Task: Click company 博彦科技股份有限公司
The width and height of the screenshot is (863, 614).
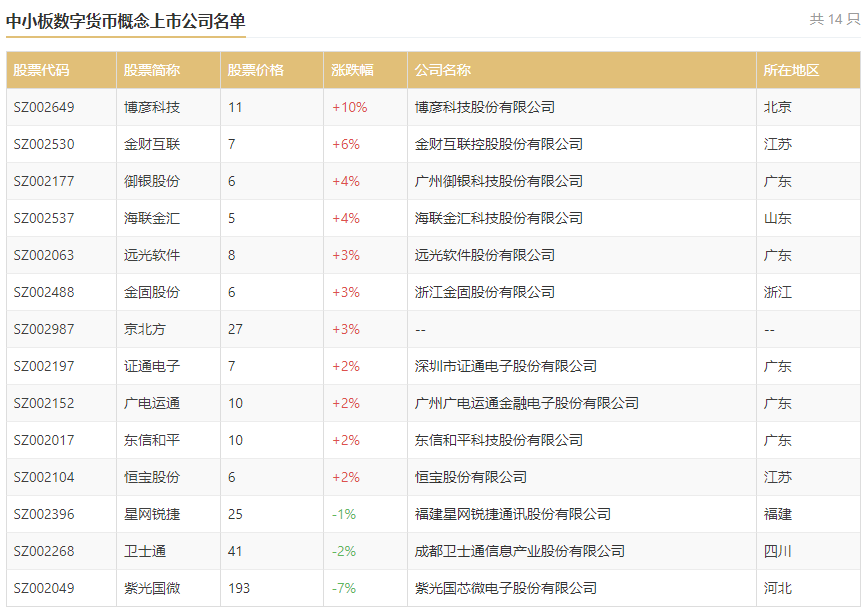Action: click(485, 107)
